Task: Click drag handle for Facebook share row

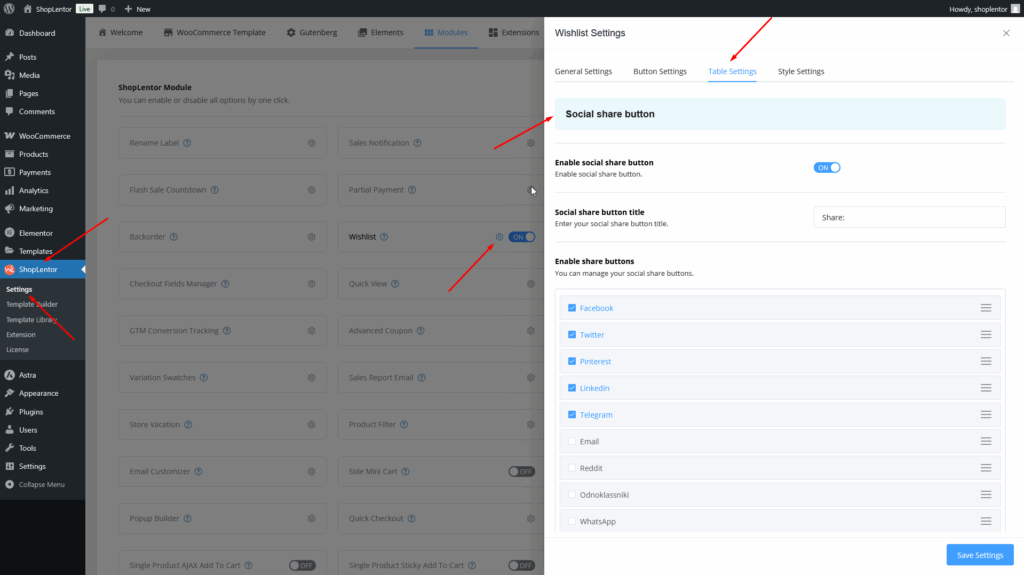Action: [985, 308]
